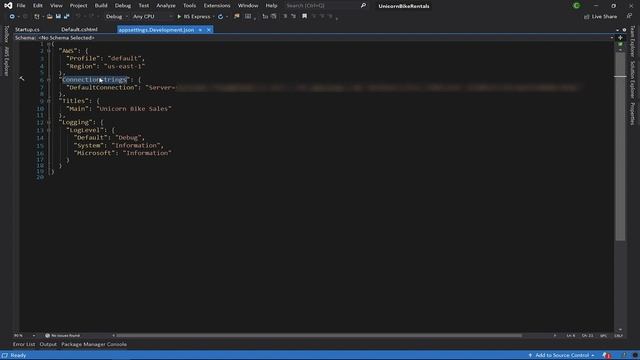This screenshot has width=640, height=360.
Task: Open the View menu
Action: 56,6
